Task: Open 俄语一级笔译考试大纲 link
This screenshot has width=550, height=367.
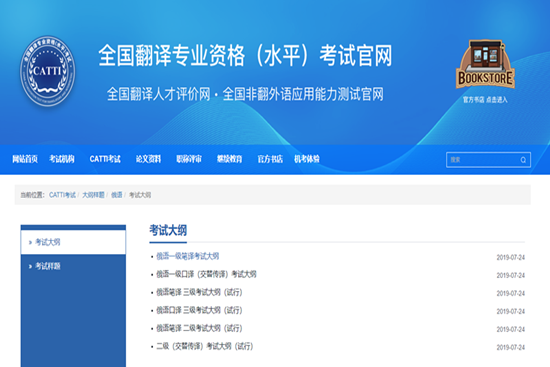Action: coord(188,256)
